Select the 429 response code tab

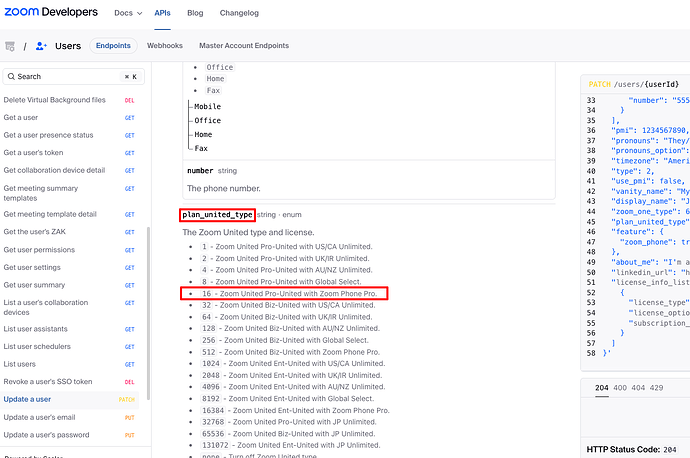(656, 388)
